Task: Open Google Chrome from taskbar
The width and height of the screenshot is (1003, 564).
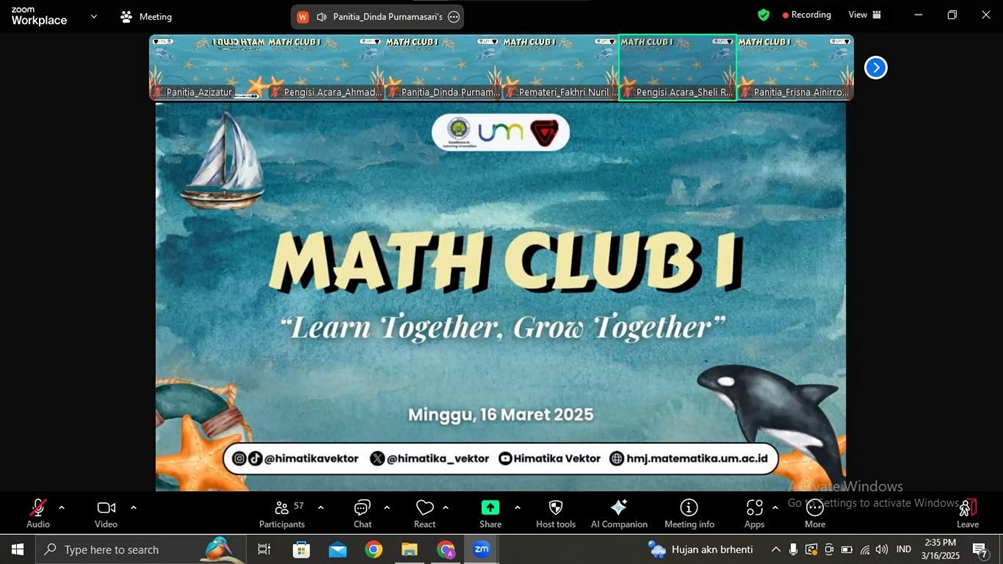Action: (x=374, y=549)
